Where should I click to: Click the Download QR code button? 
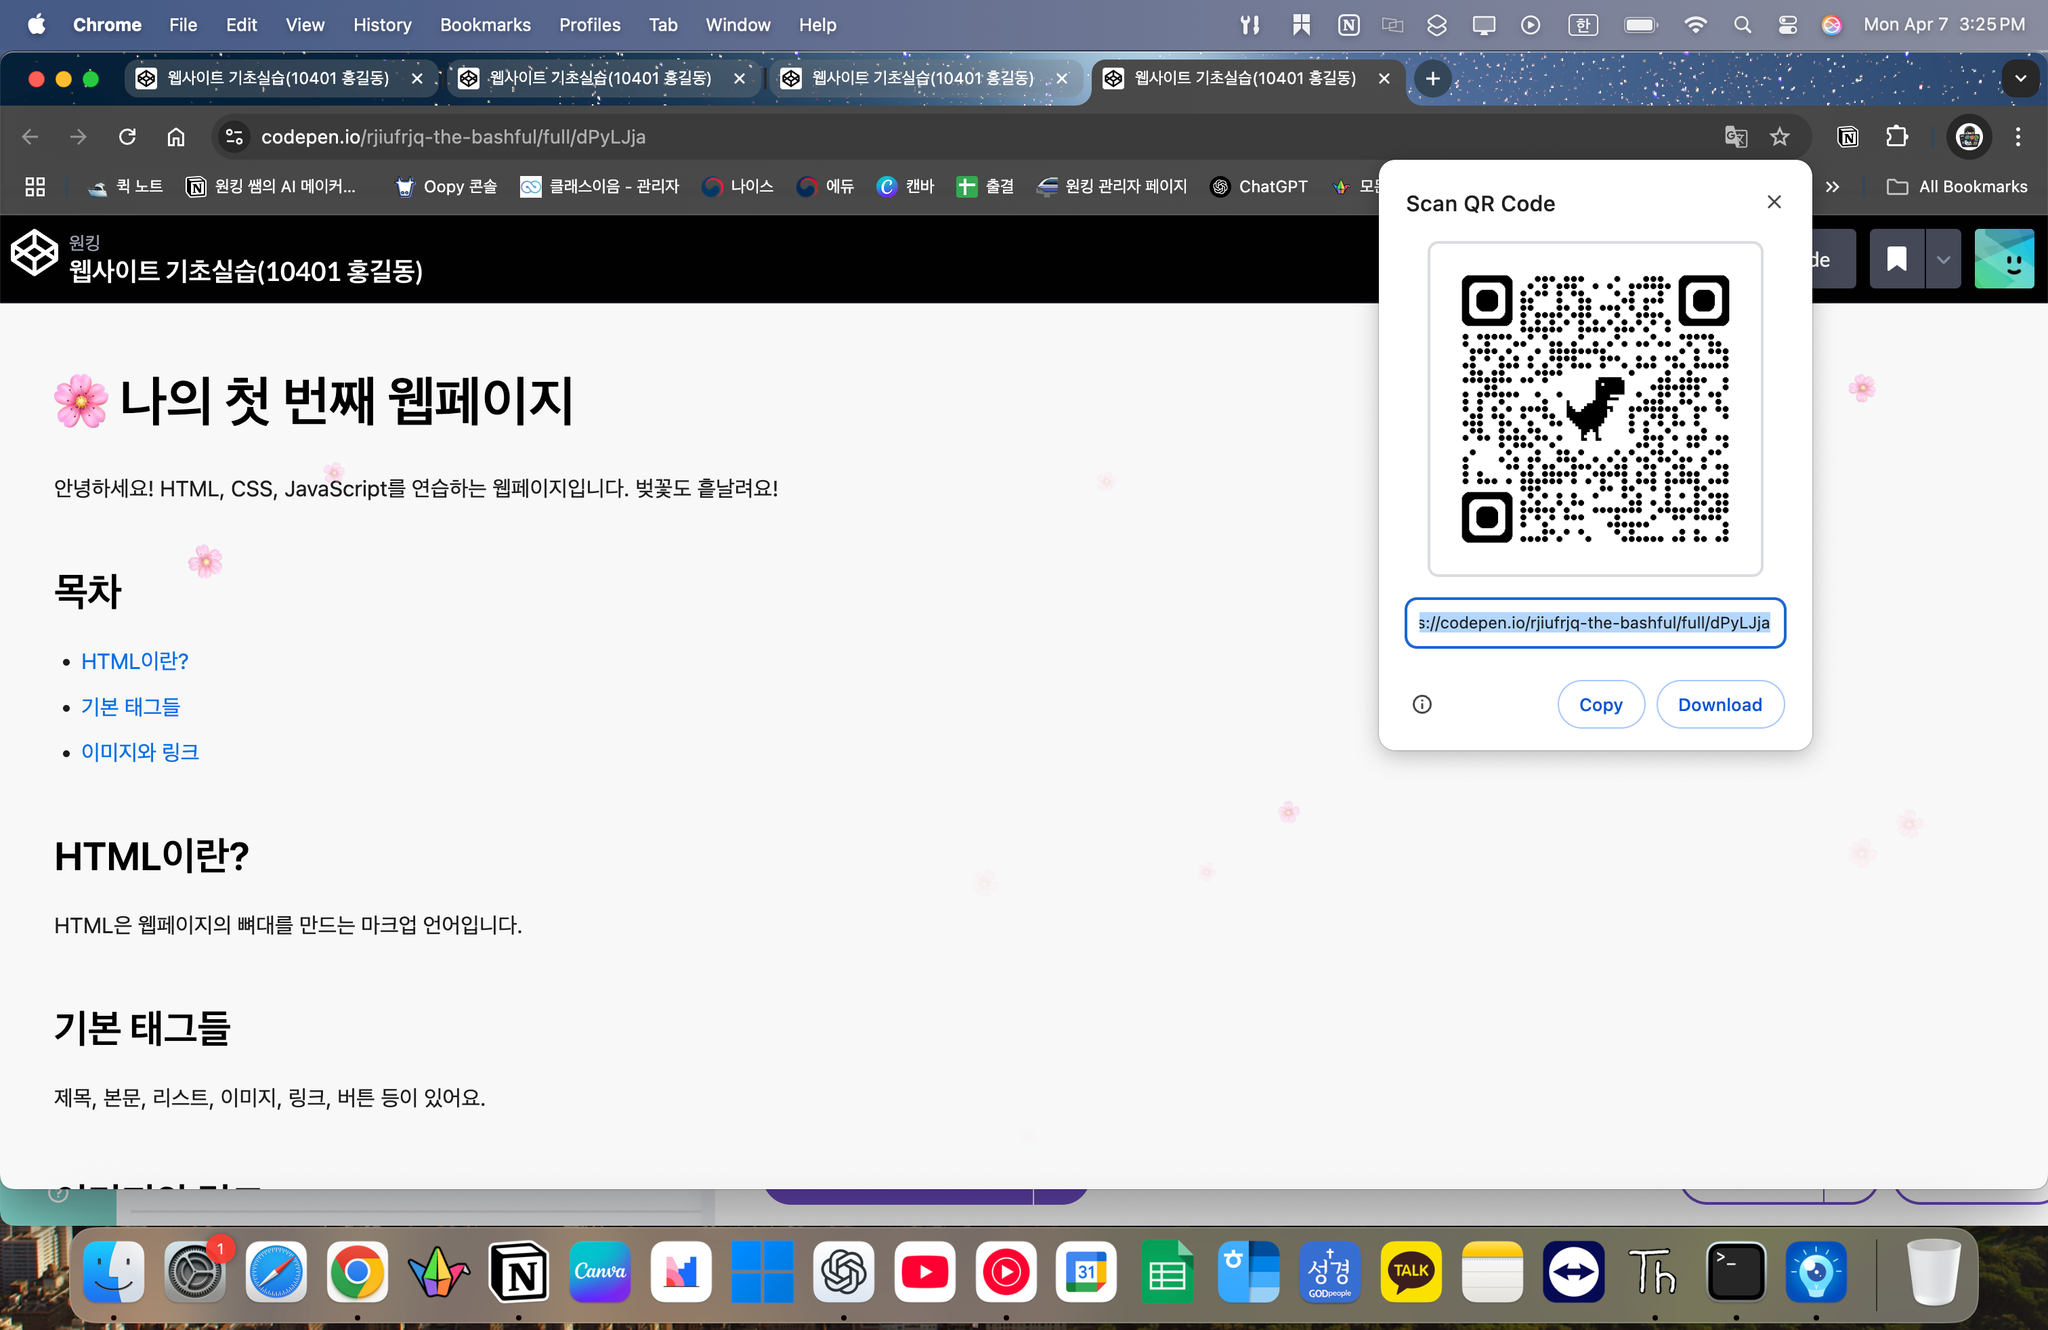point(1720,705)
